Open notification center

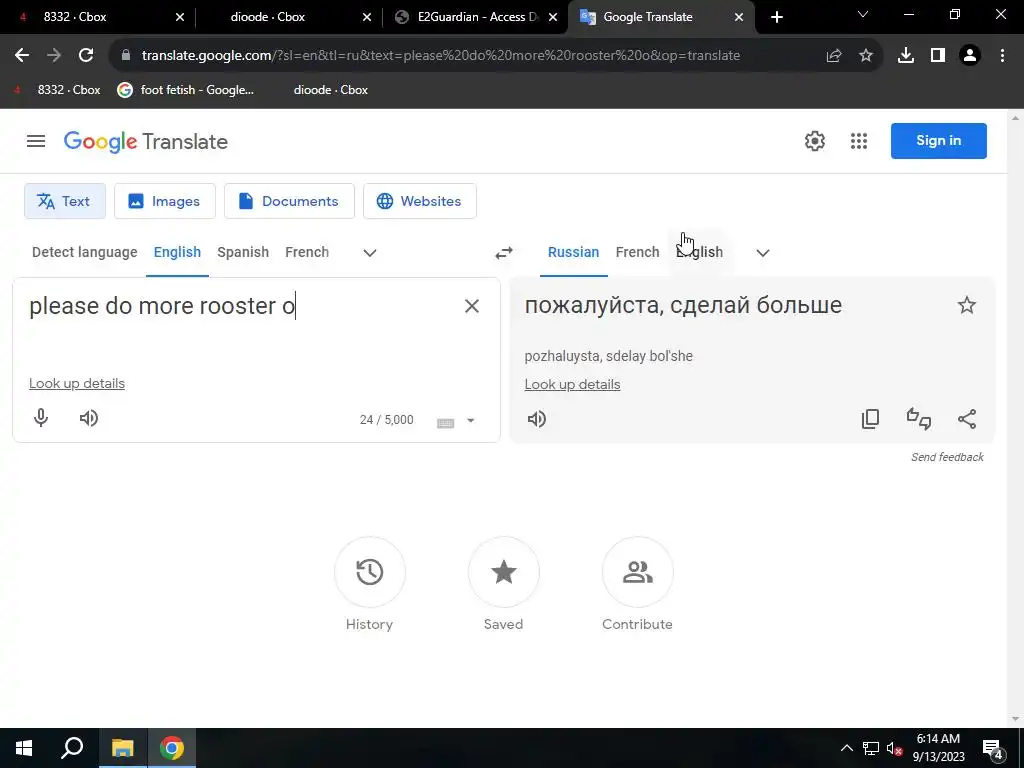(x=993, y=749)
